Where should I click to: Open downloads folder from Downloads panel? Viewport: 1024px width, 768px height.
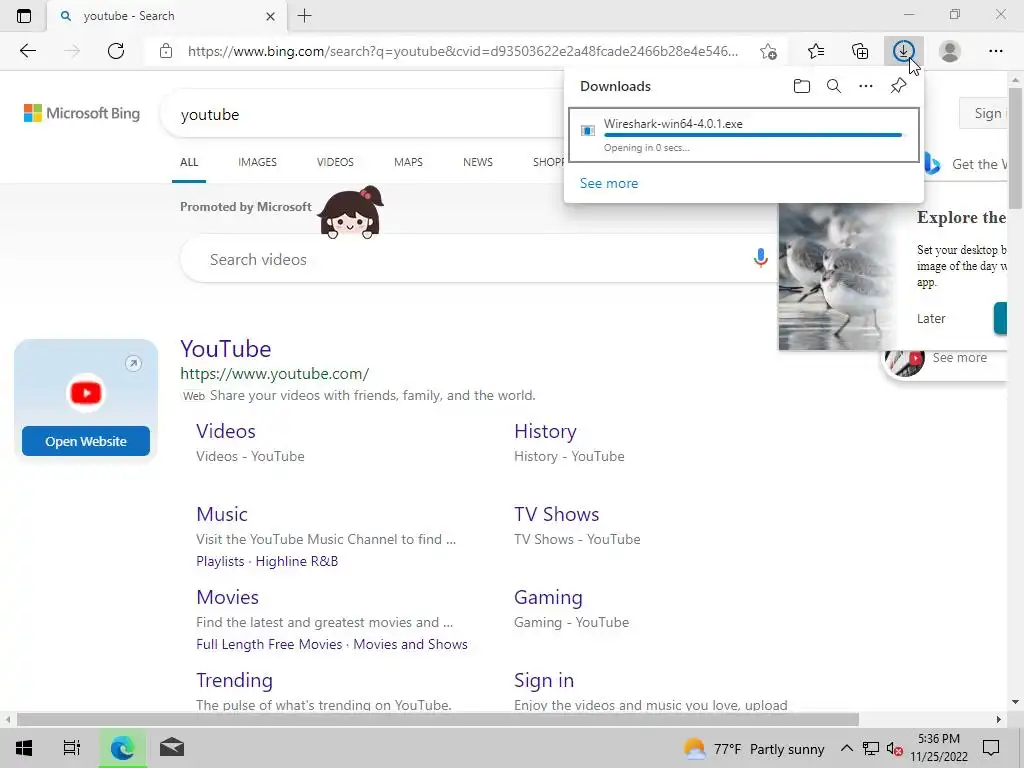tap(802, 86)
